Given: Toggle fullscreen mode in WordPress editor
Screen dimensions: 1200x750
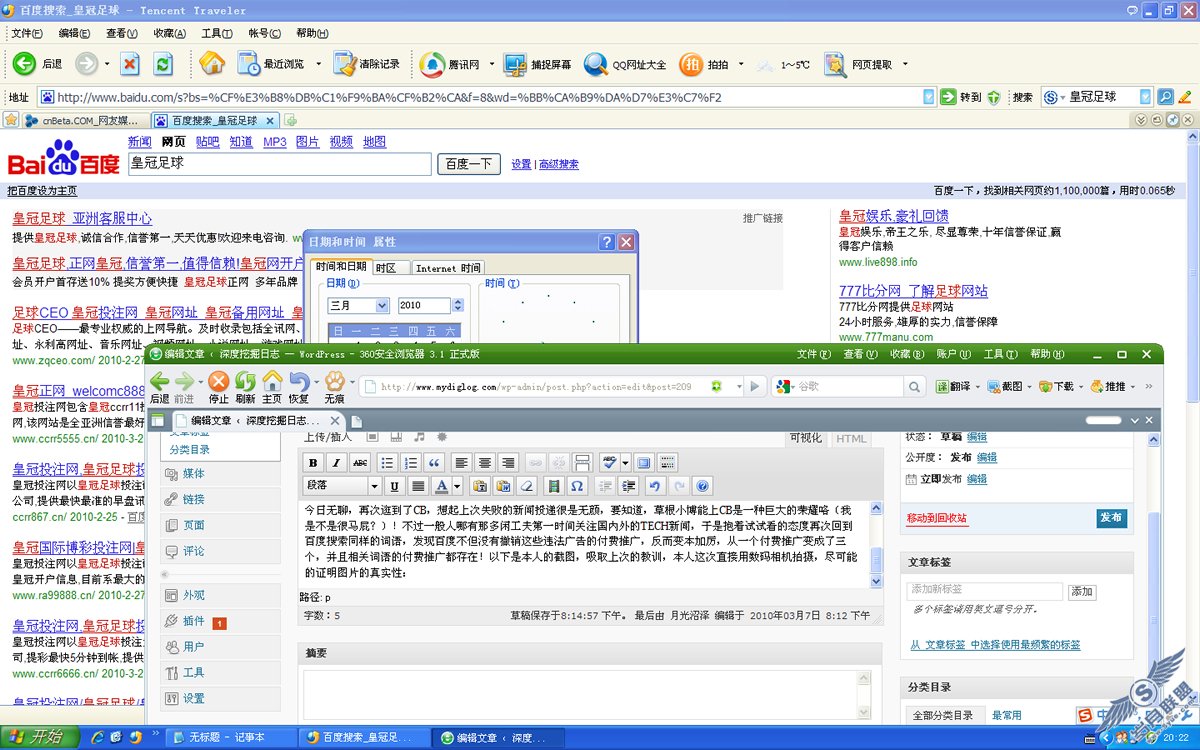Looking at the screenshot, I should pyautogui.click(x=643, y=462).
